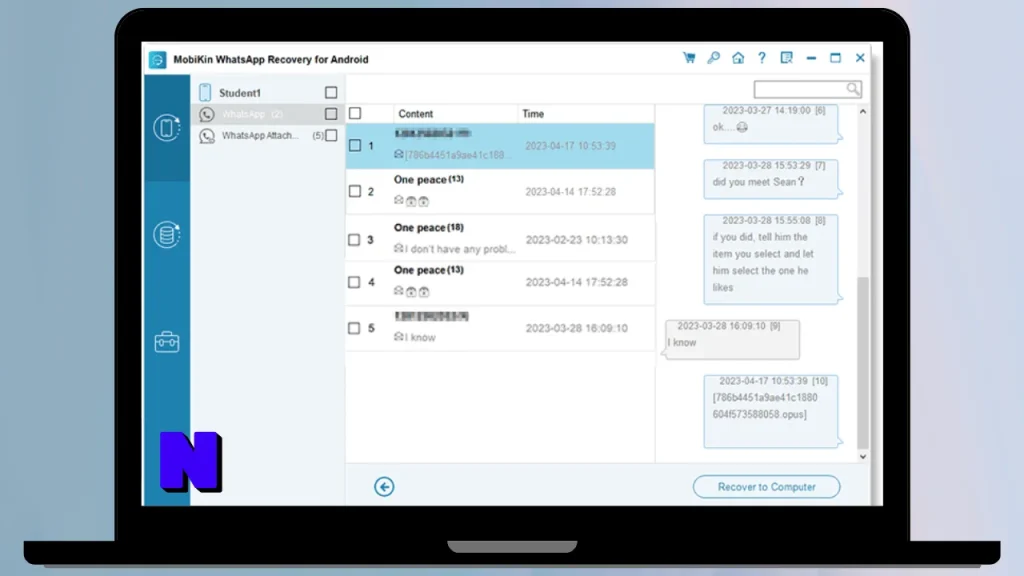Click time '2023-03-28 16:09:10' in row 5
The height and width of the screenshot is (576, 1024).
click(577, 328)
